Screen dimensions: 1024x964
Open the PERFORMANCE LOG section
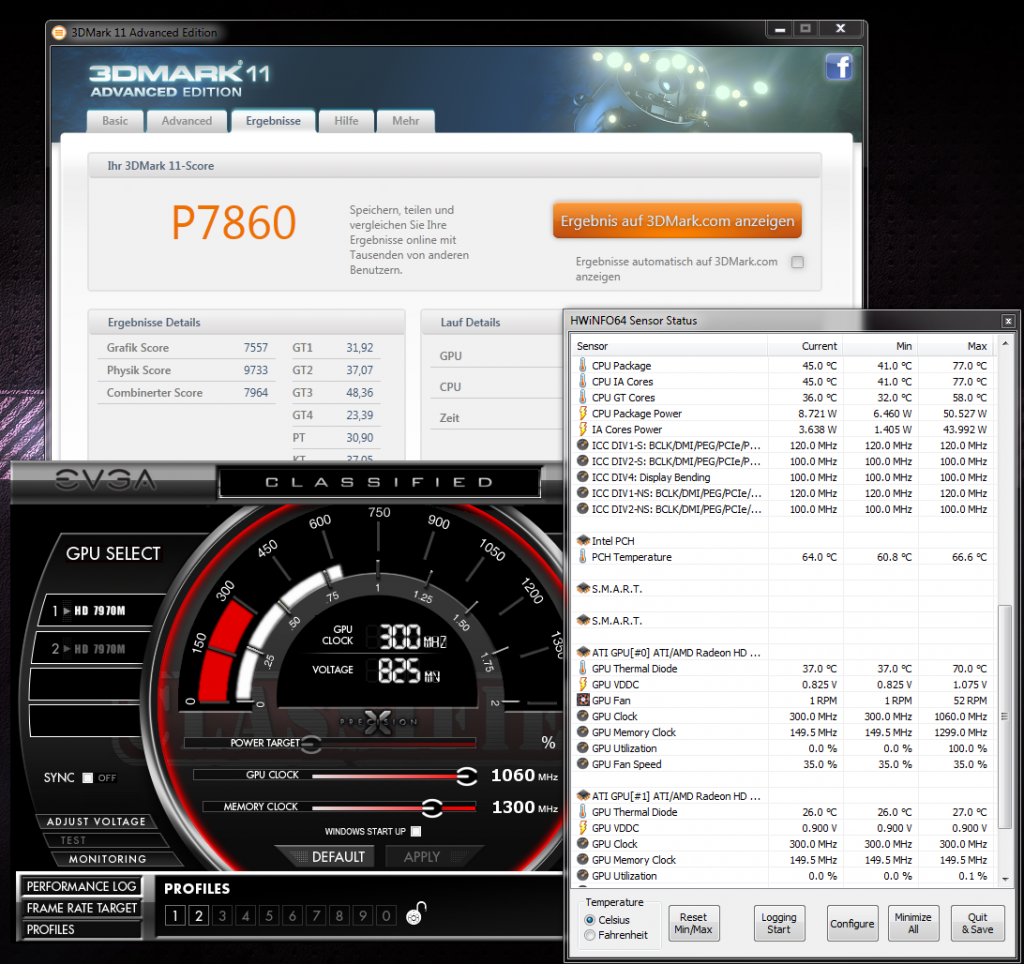point(81,886)
